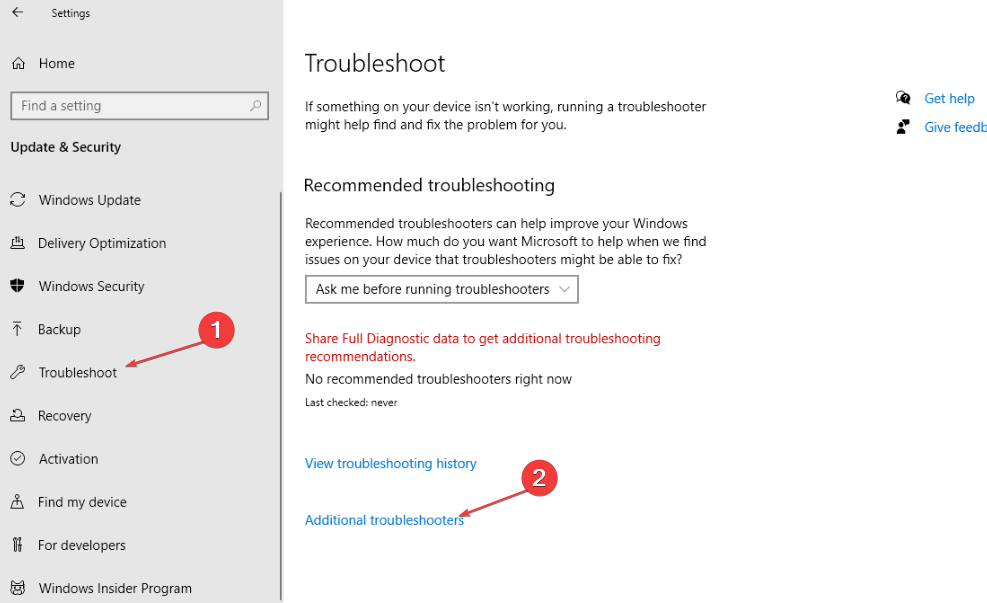Click the Backup arrow icon

(17, 329)
